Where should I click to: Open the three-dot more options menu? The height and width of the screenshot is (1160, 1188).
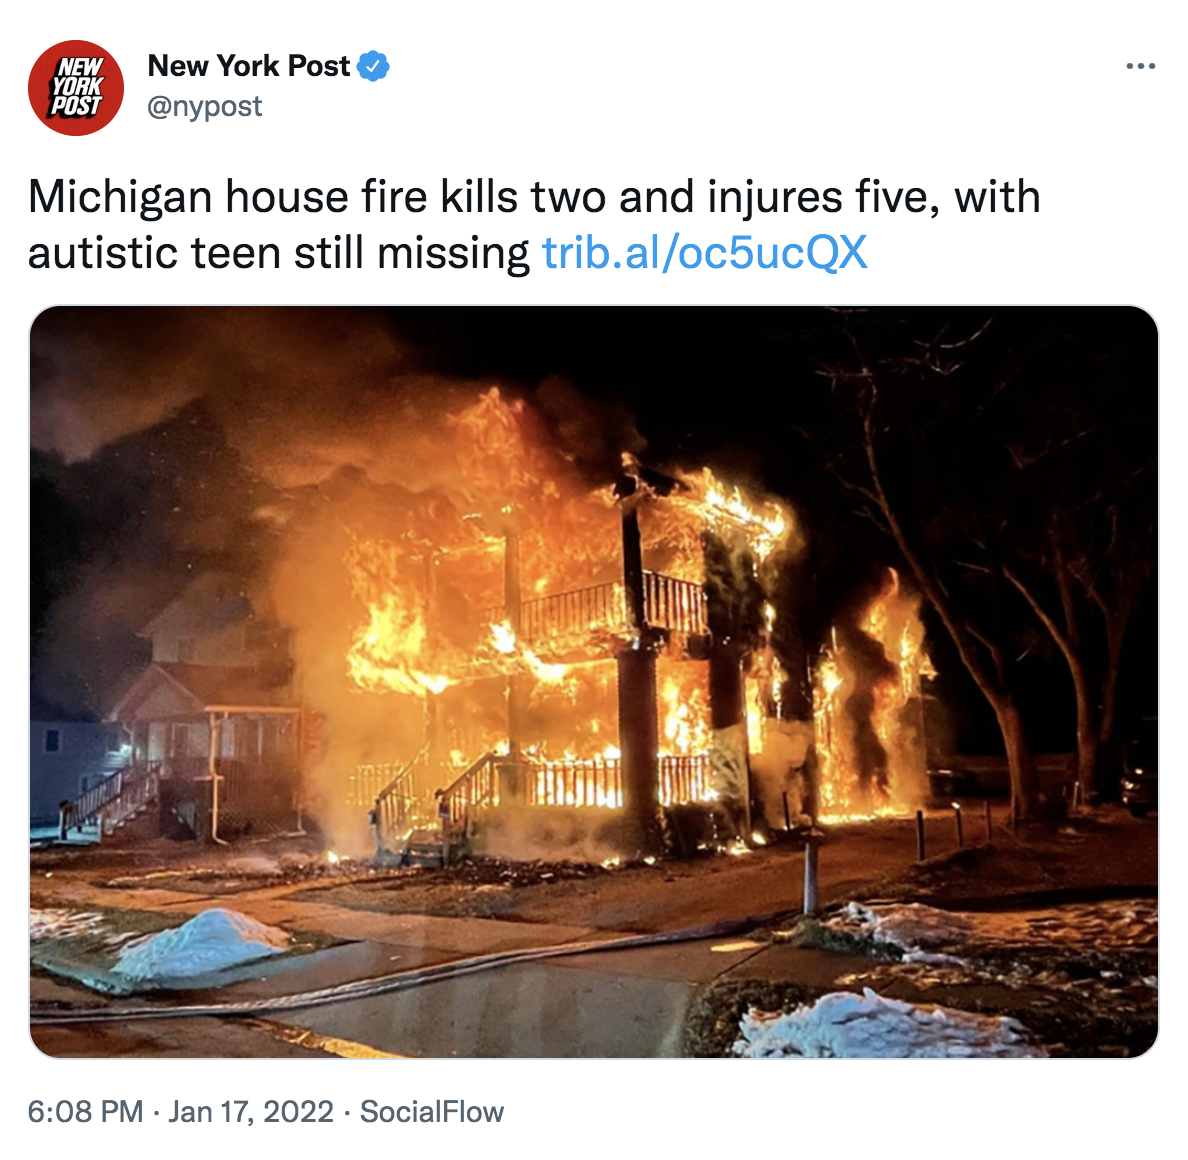pyautogui.click(x=1140, y=67)
